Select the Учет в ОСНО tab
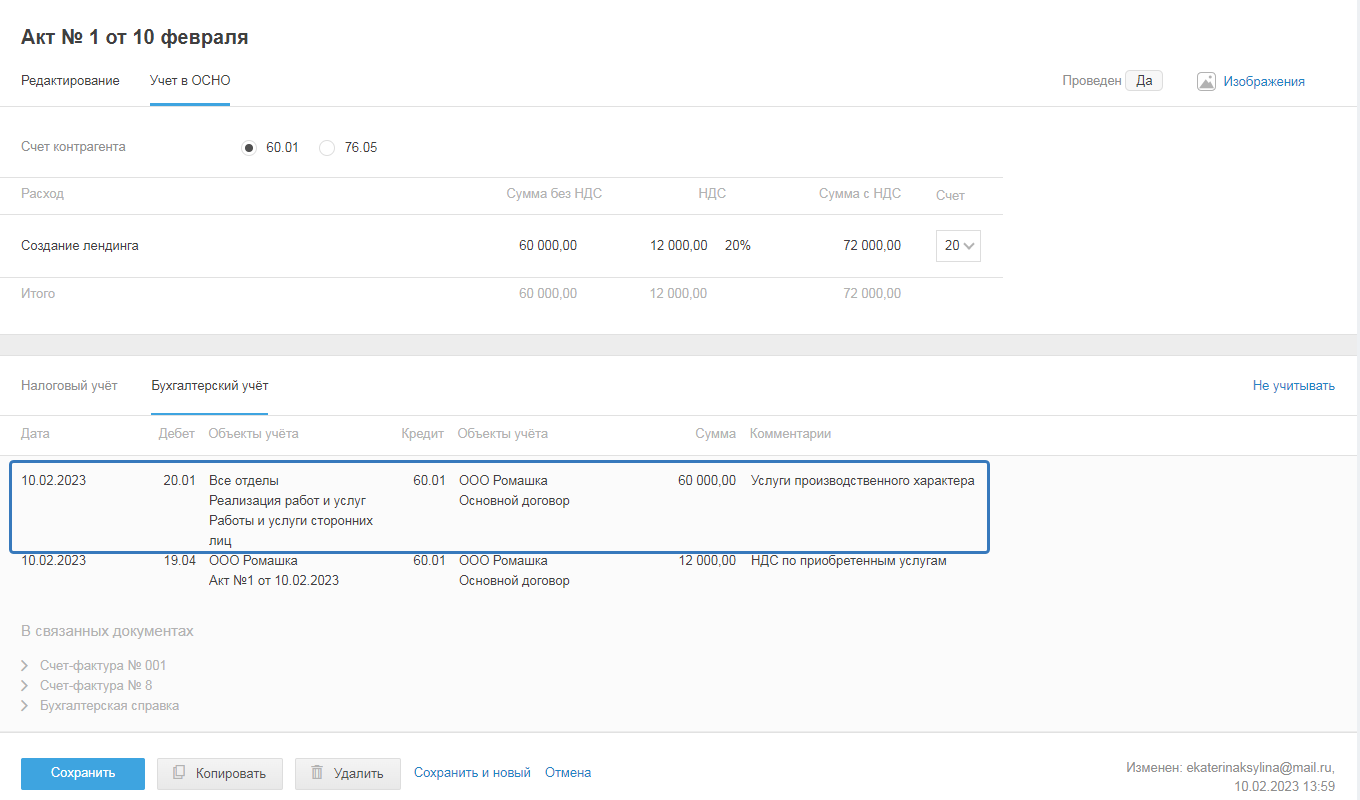The height and width of the screenshot is (800, 1360). tap(190, 81)
